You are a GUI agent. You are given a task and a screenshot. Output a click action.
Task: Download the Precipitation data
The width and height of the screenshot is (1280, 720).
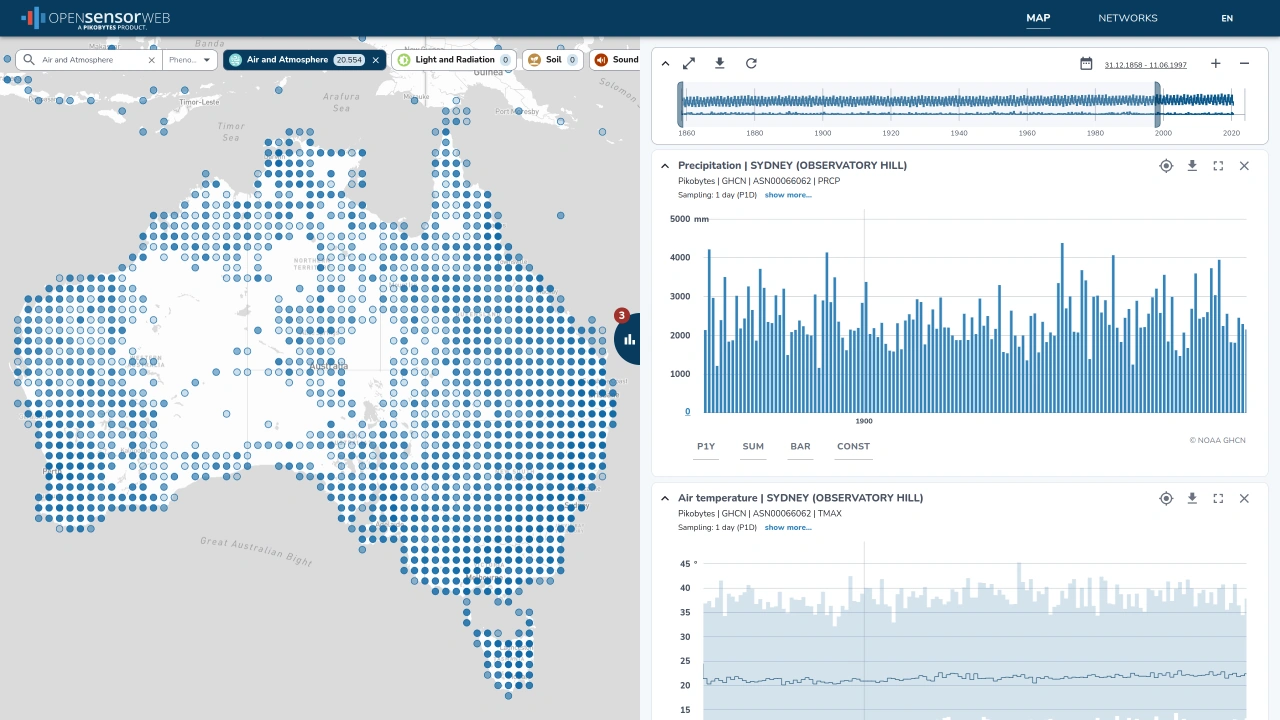pos(1192,166)
